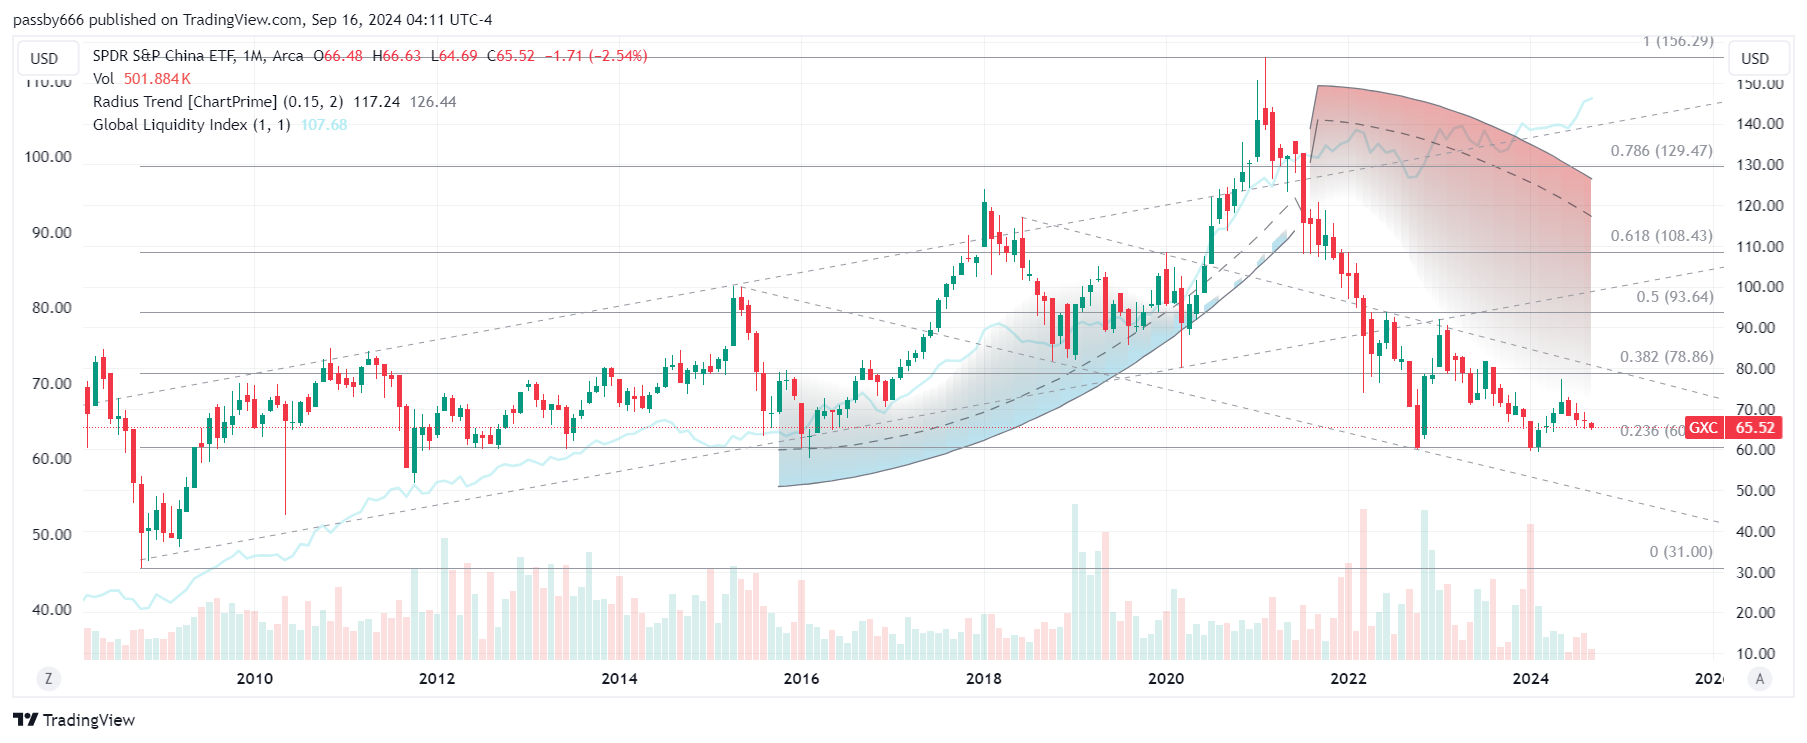Click the 130.00 right price scale value

1760,165
